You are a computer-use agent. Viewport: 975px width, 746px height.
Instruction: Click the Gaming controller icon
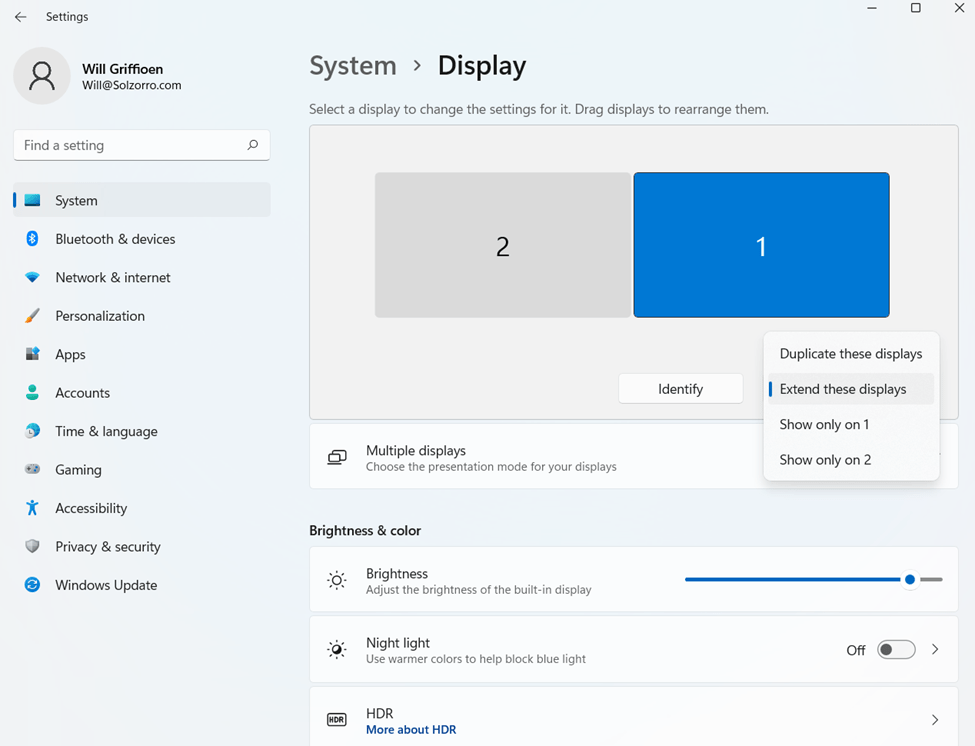coord(32,469)
